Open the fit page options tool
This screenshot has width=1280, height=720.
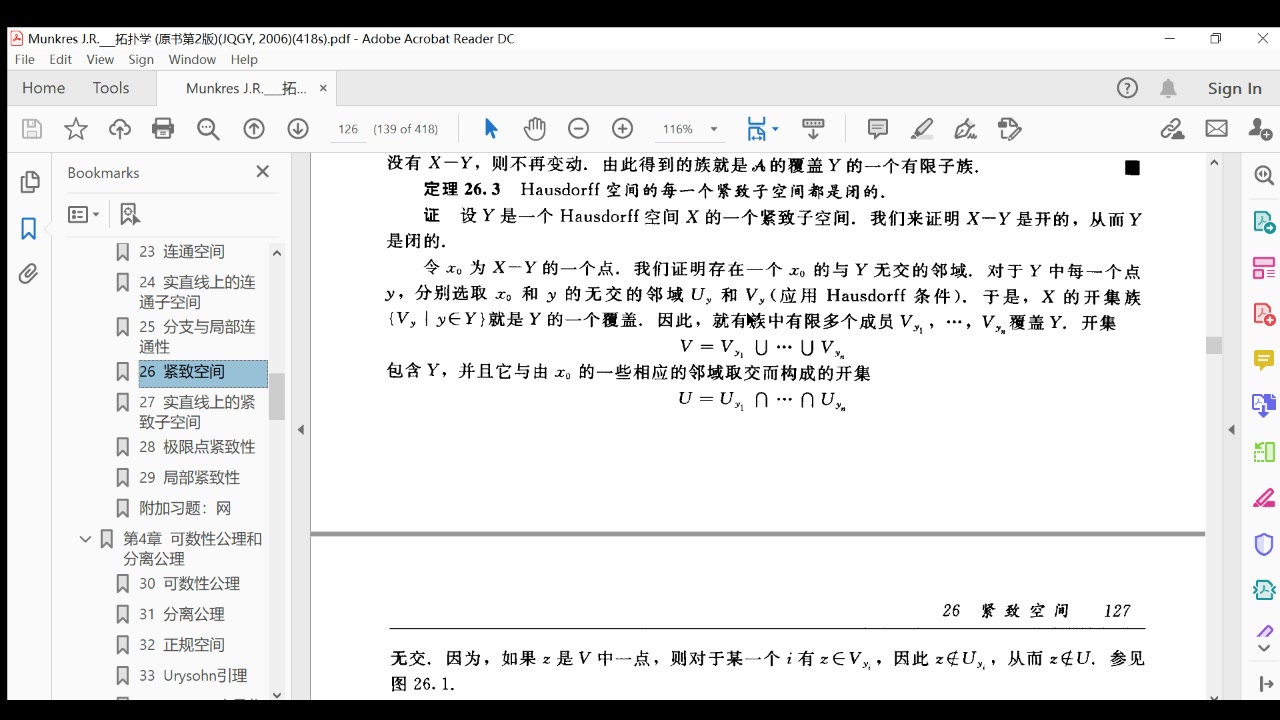pos(757,129)
